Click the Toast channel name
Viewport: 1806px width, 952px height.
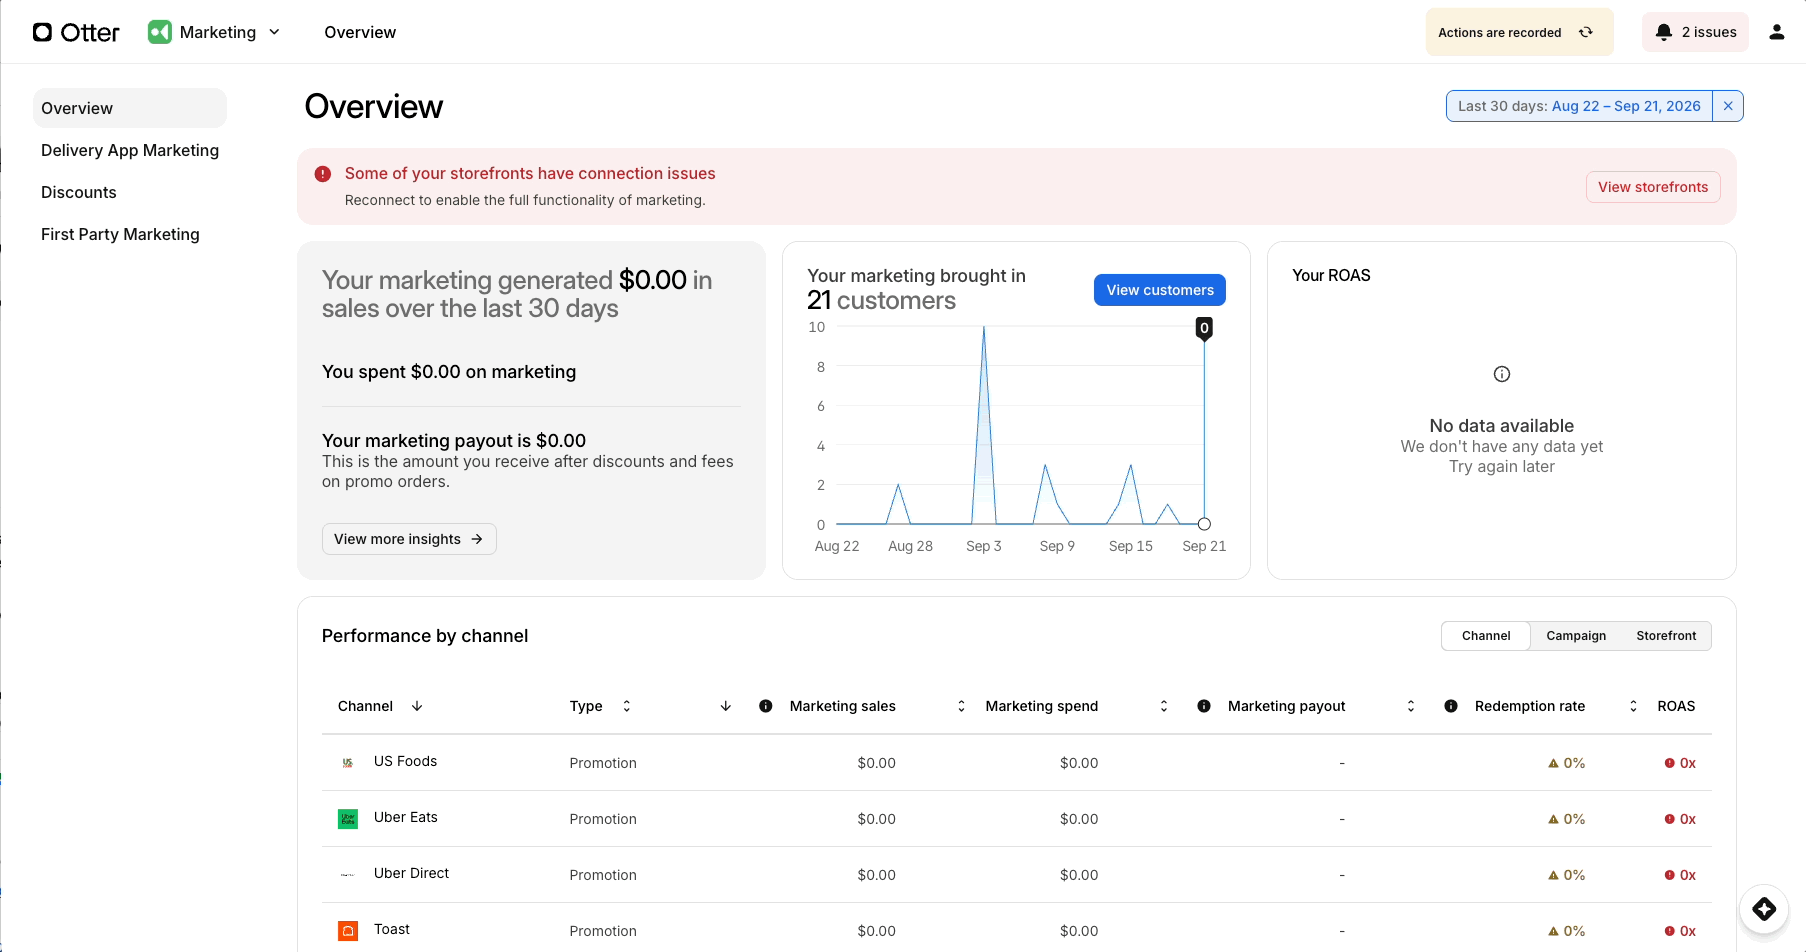tap(392, 929)
